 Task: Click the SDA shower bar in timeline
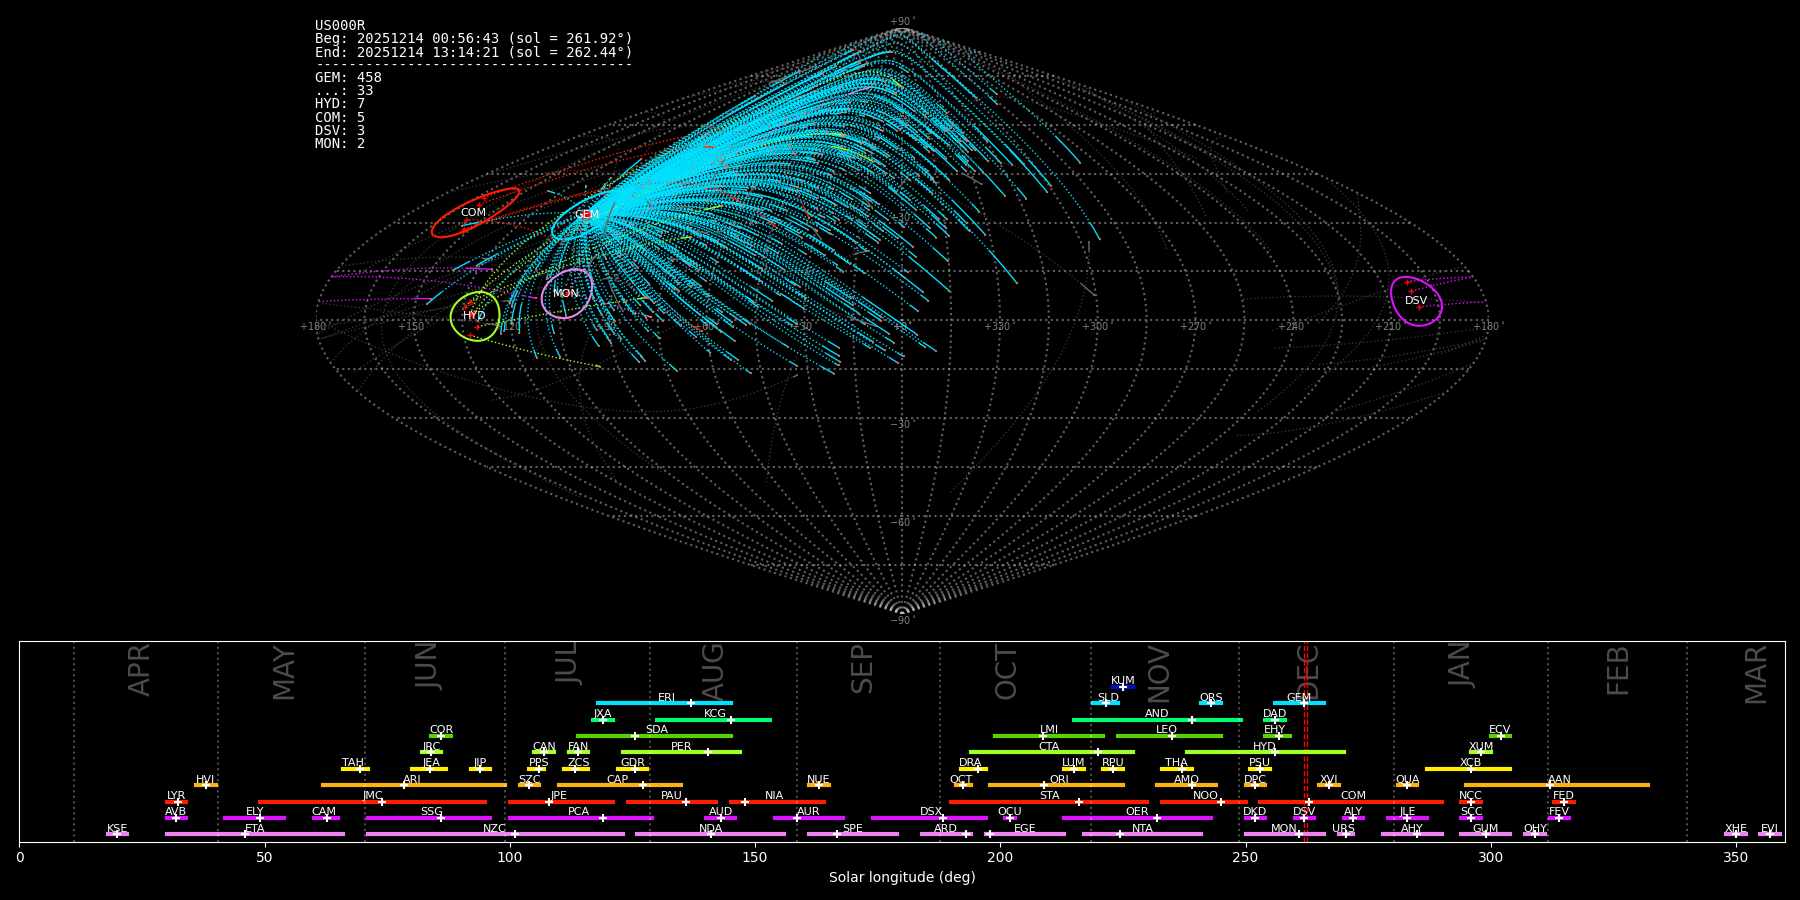pyautogui.click(x=654, y=736)
